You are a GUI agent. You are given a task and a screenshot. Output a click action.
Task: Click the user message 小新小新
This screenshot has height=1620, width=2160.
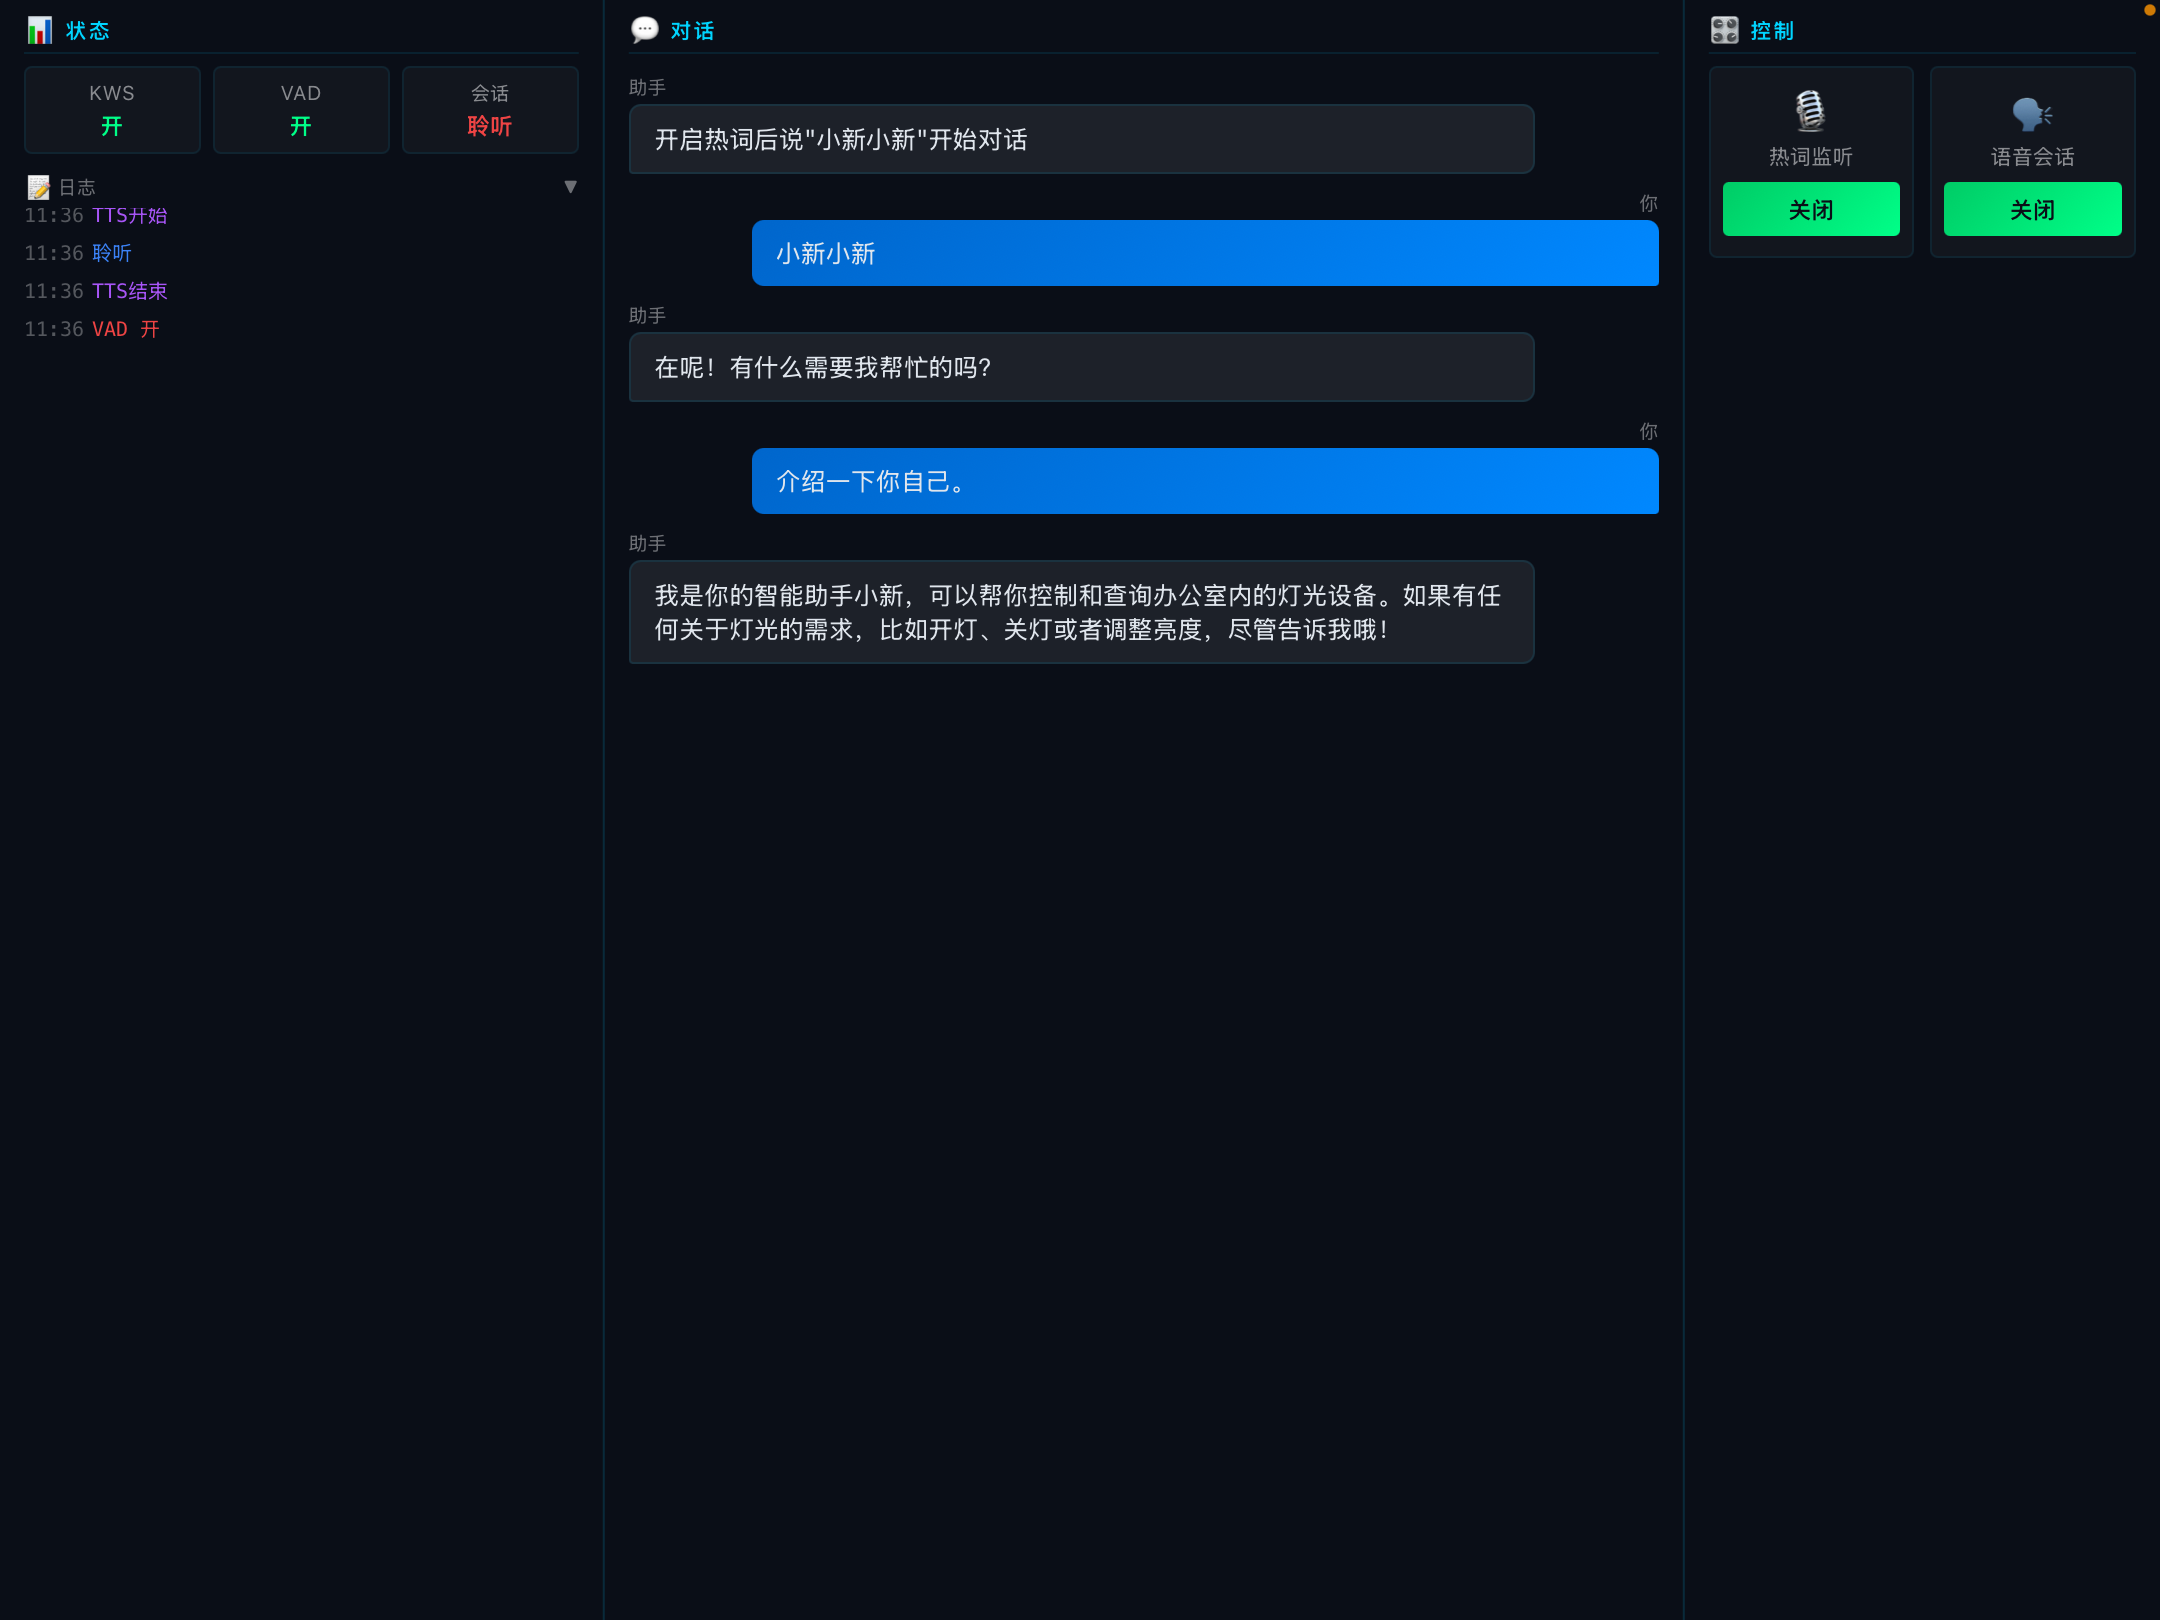click(x=1205, y=253)
